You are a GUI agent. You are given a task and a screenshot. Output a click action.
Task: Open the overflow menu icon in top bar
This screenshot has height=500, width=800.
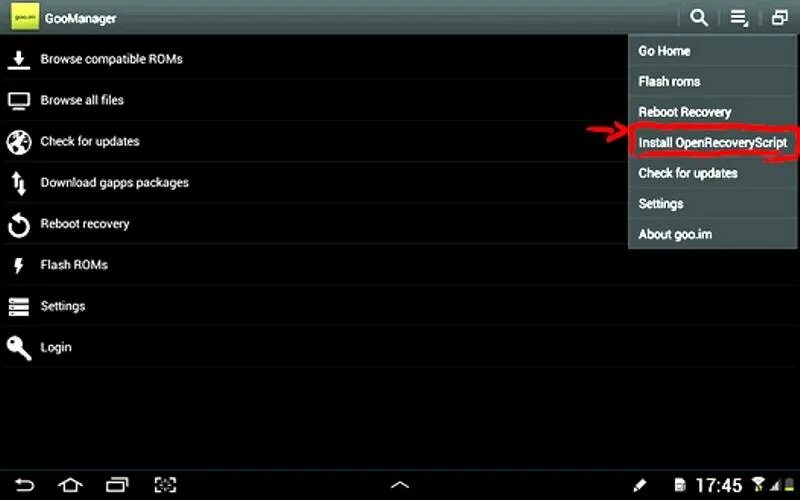tap(739, 18)
